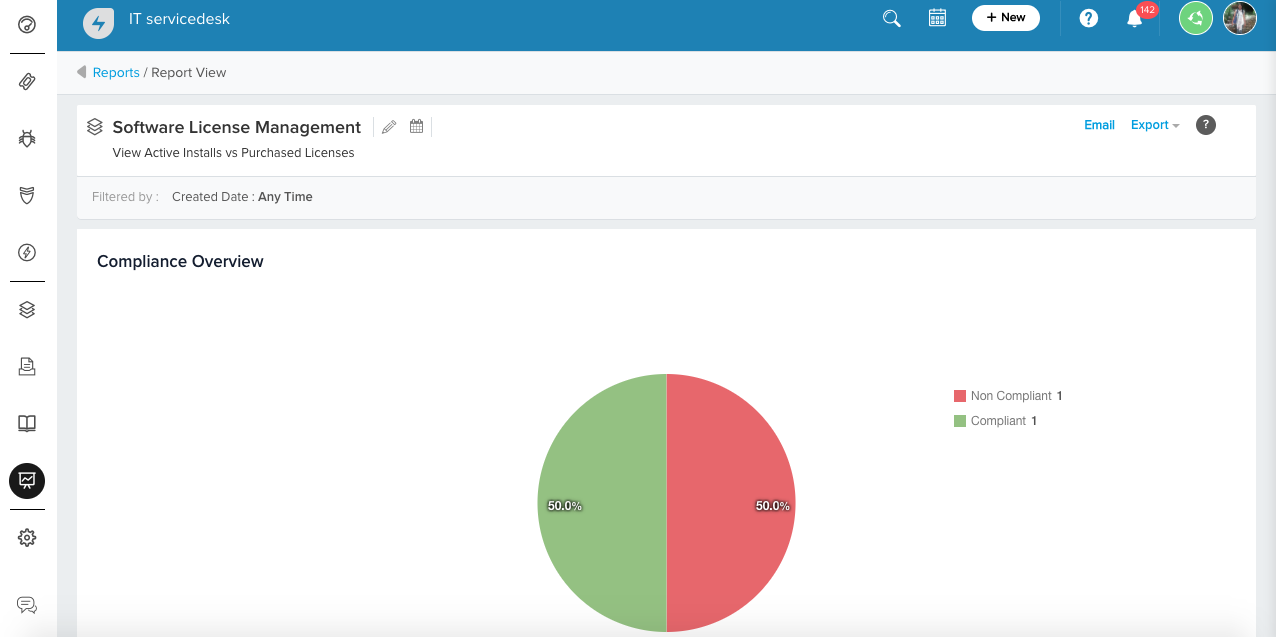Open notifications from the bell icon

point(1133,18)
